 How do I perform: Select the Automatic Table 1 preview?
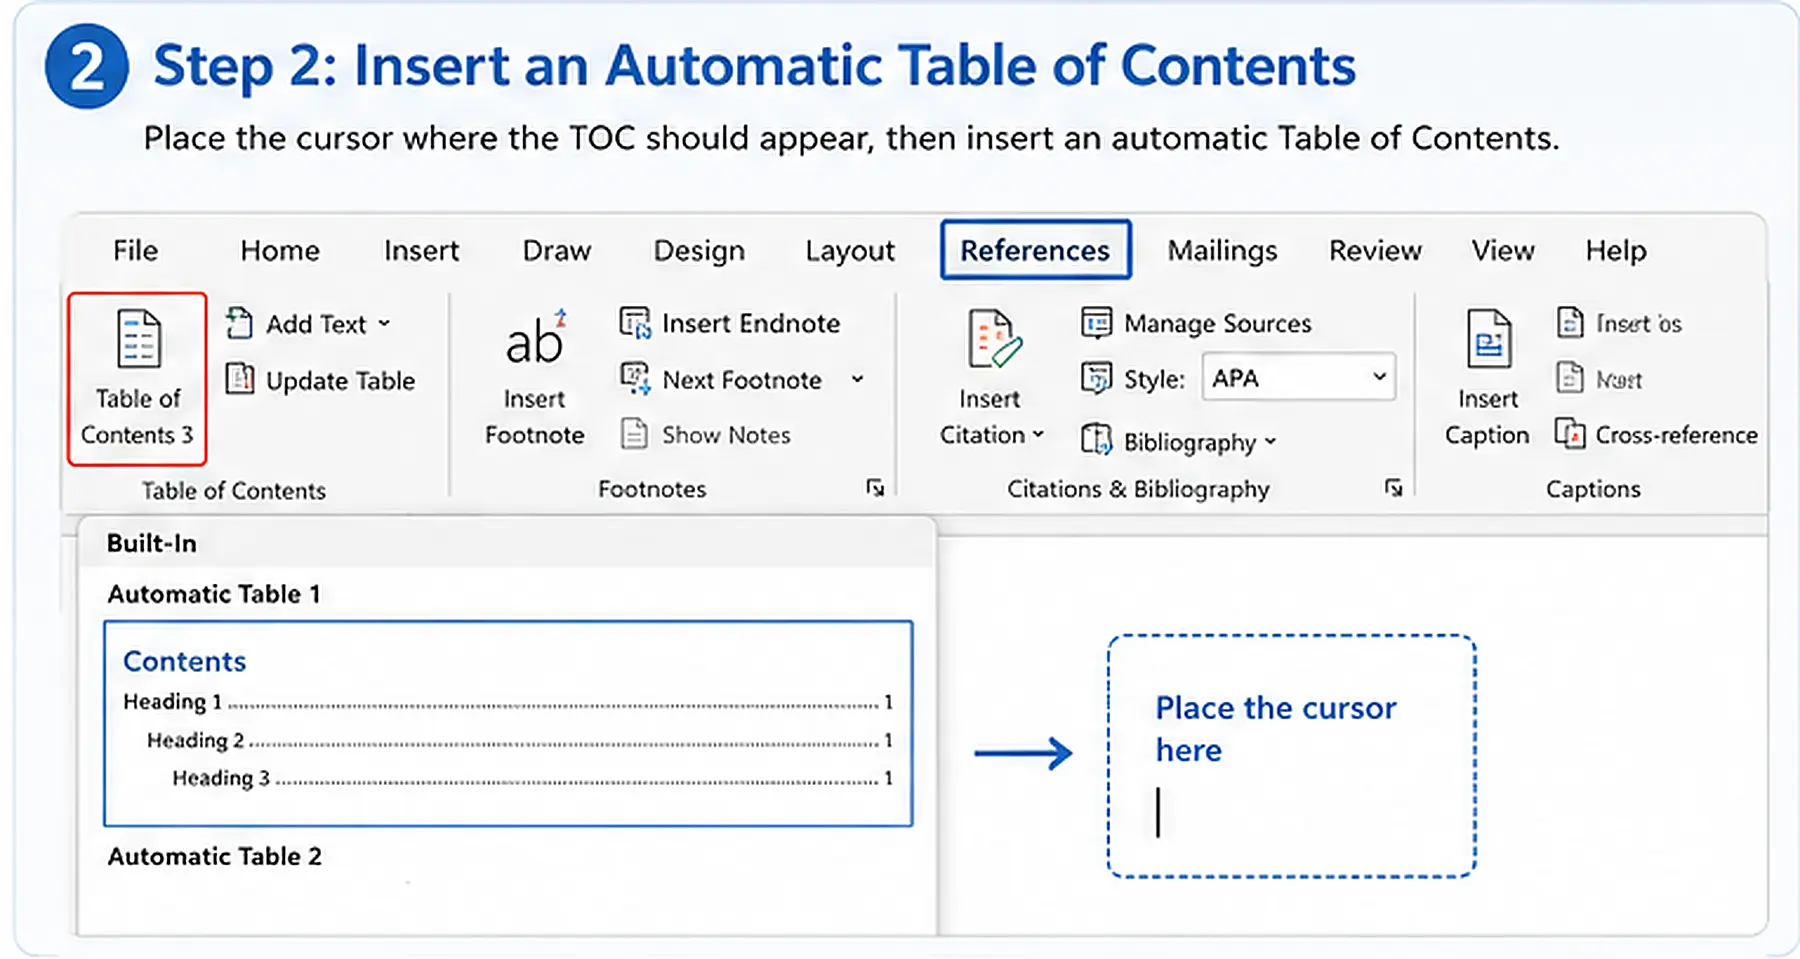[508, 723]
